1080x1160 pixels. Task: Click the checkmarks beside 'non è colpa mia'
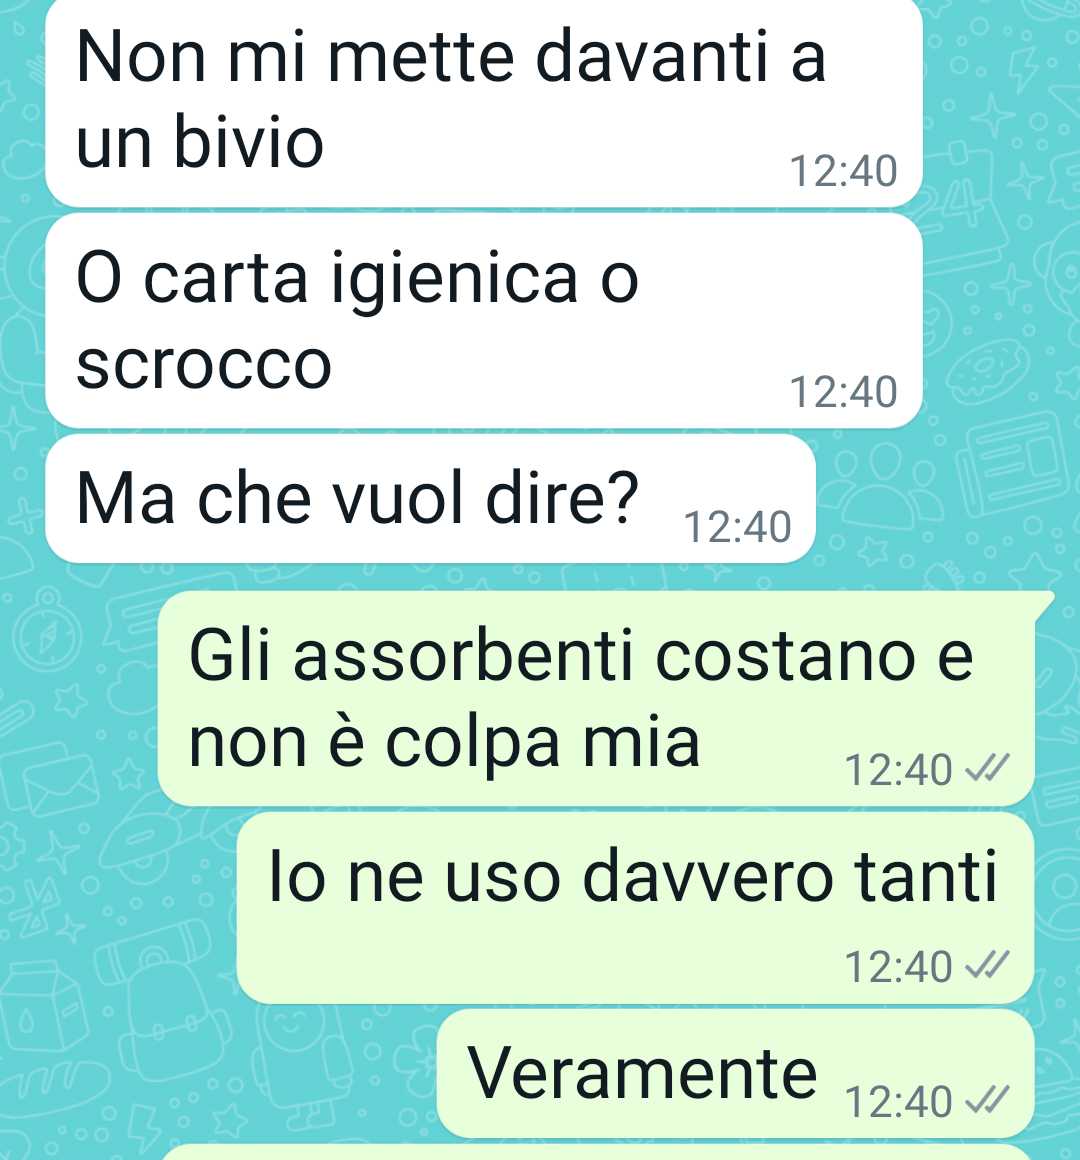988,769
